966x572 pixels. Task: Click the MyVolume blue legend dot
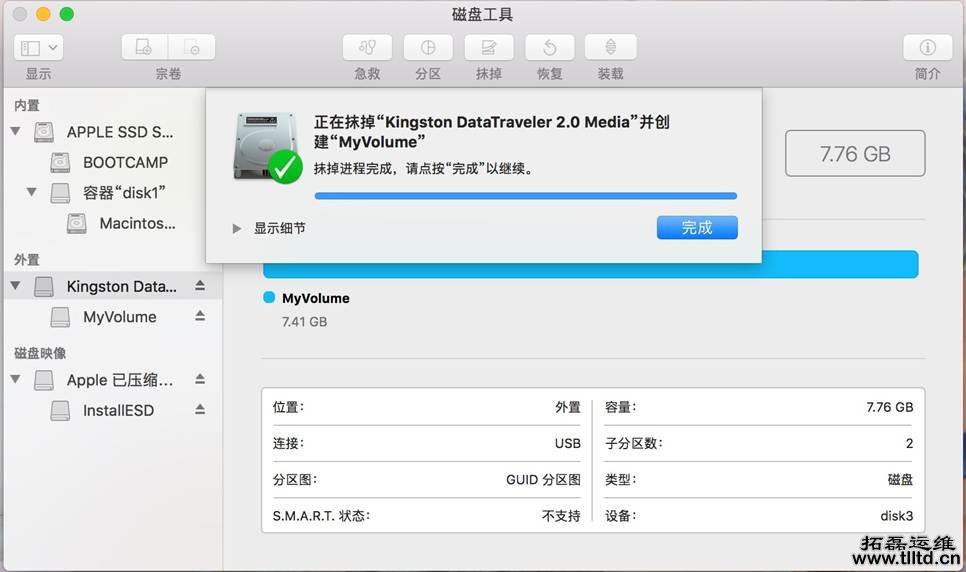[x=269, y=298]
